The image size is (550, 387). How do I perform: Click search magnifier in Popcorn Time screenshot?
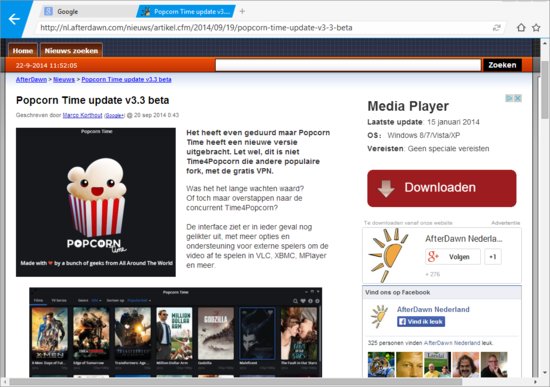tap(295, 301)
